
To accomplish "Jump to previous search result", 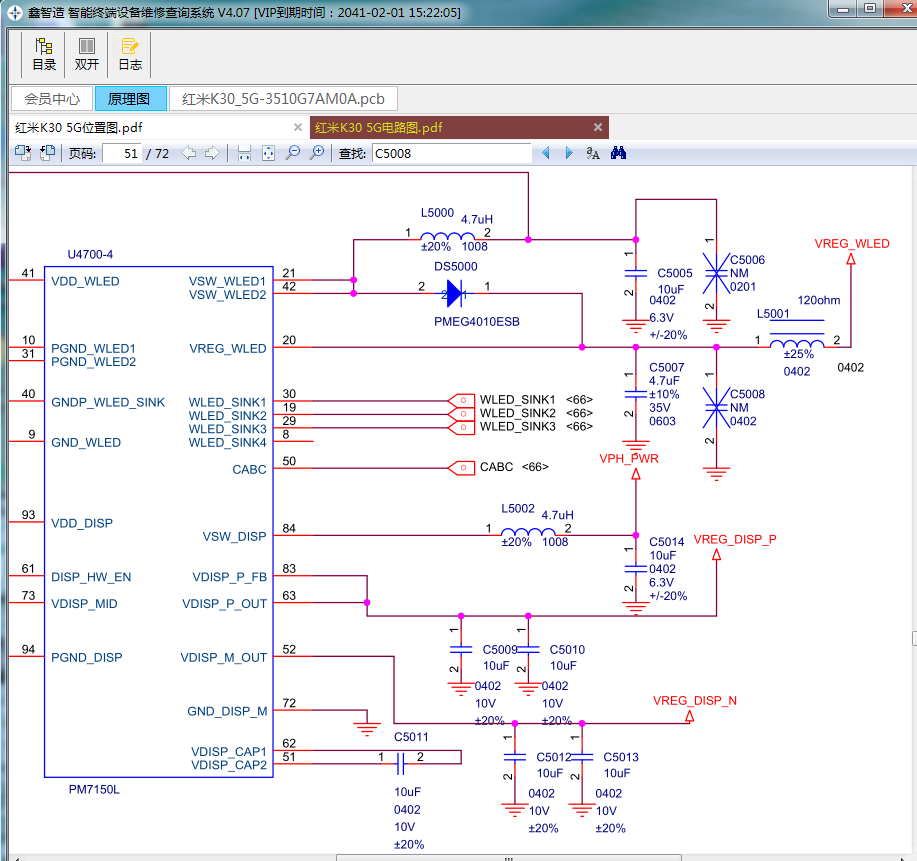I will pos(546,153).
